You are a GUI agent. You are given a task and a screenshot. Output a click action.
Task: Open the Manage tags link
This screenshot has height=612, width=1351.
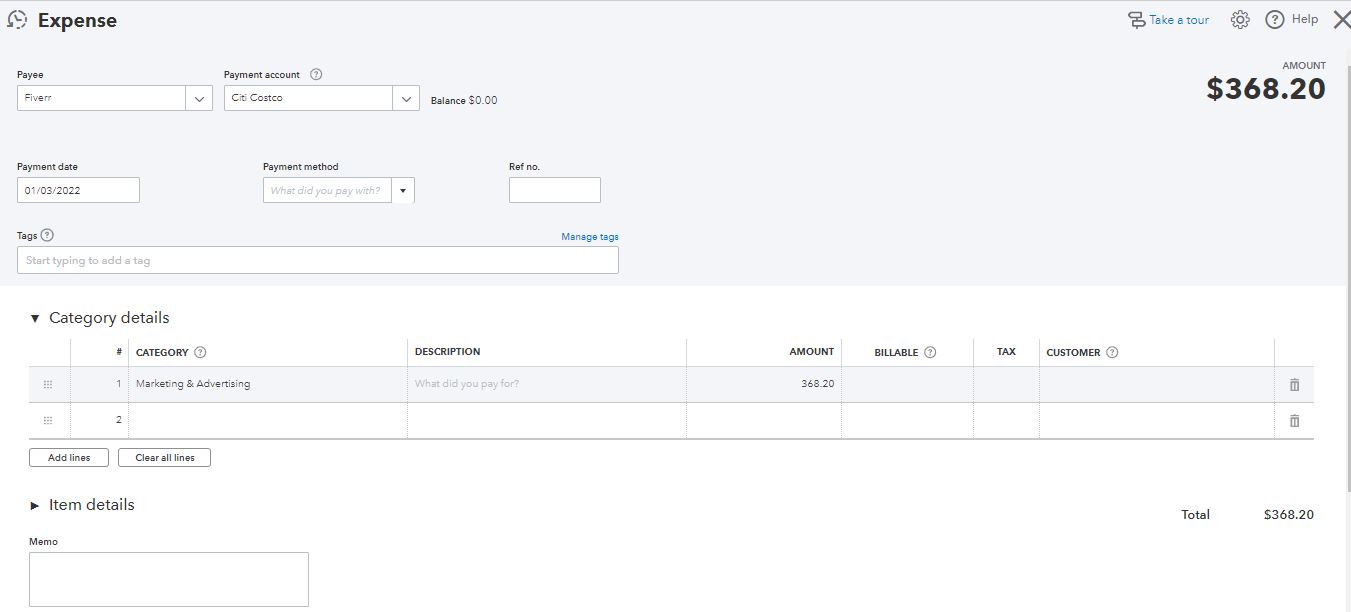[x=590, y=237]
